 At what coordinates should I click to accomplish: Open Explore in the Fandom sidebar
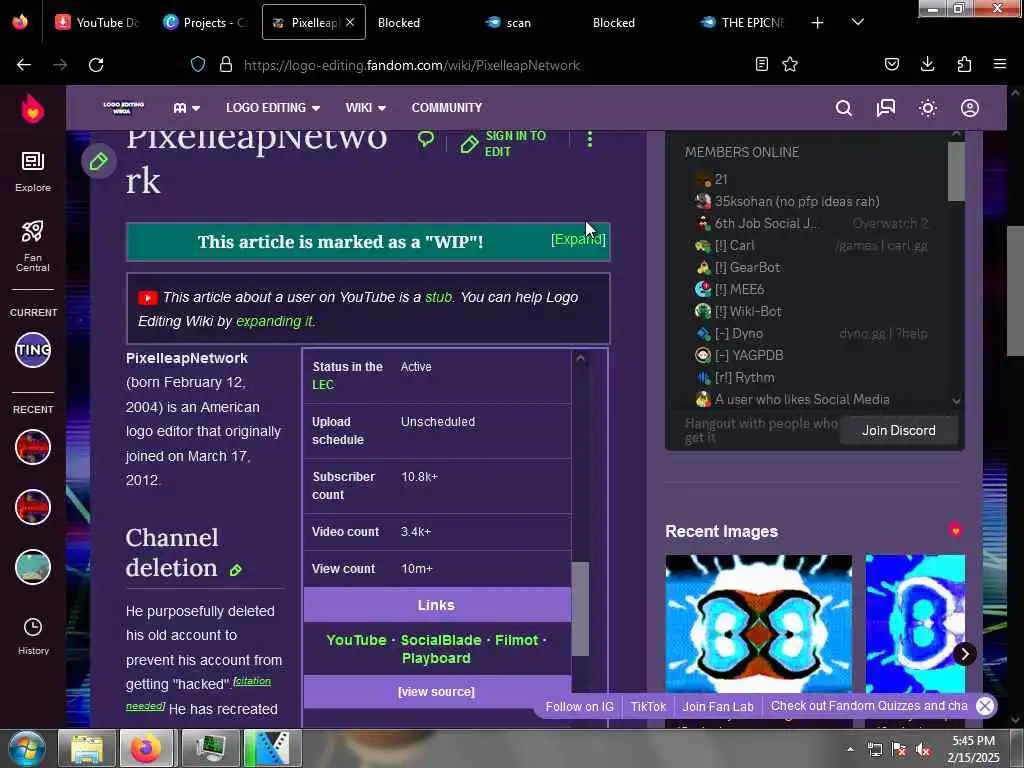(x=33, y=171)
